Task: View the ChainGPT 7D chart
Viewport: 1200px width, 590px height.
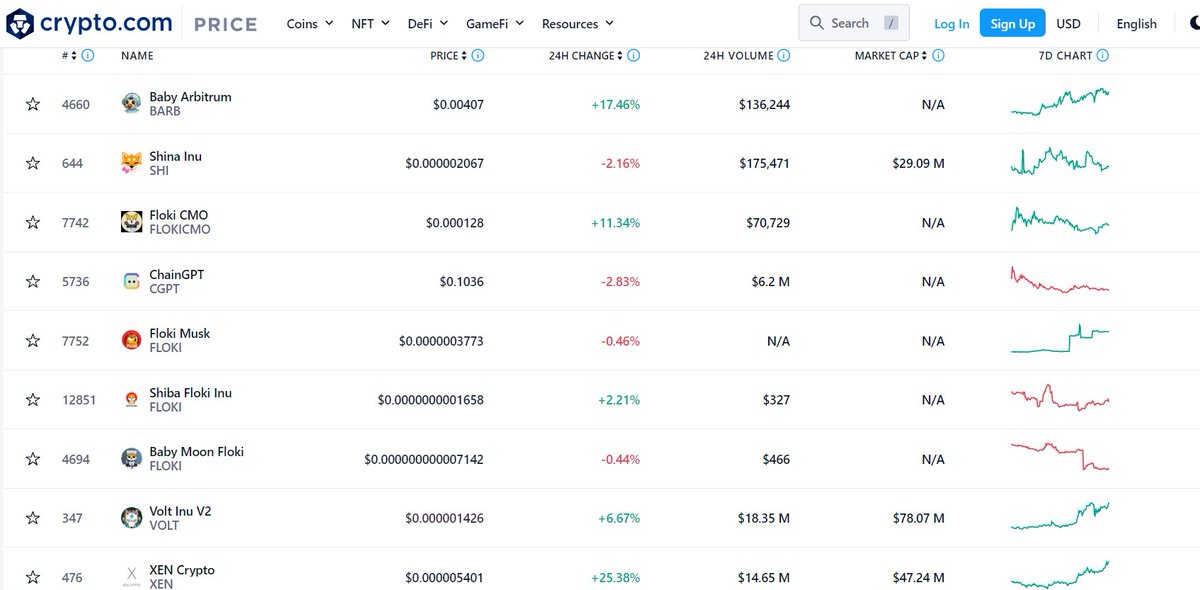Action: click(x=1060, y=280)
